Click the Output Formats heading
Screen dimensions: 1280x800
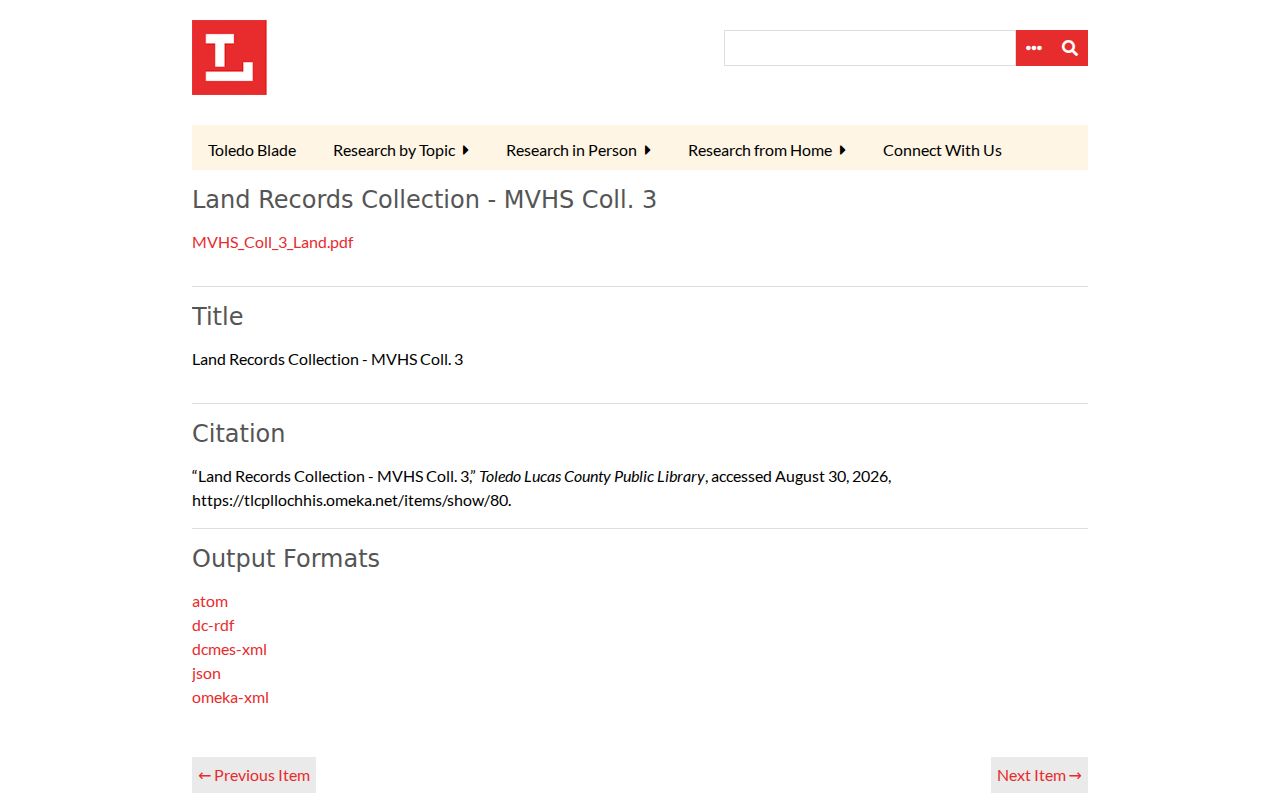[x=286, y=558]
